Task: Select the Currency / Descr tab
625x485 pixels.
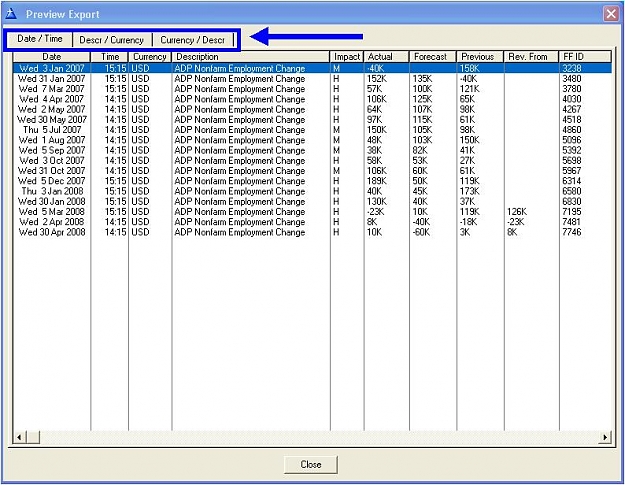Action: pos(193,40)
